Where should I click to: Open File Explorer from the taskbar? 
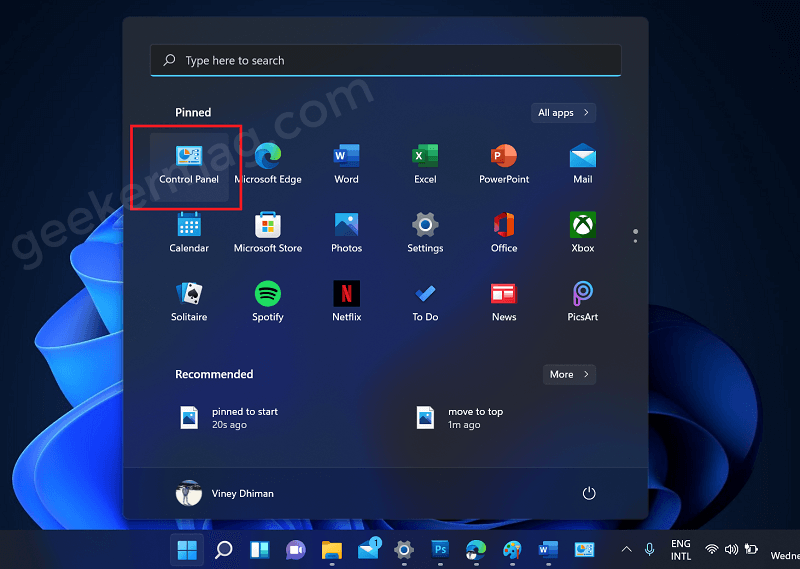332,550
